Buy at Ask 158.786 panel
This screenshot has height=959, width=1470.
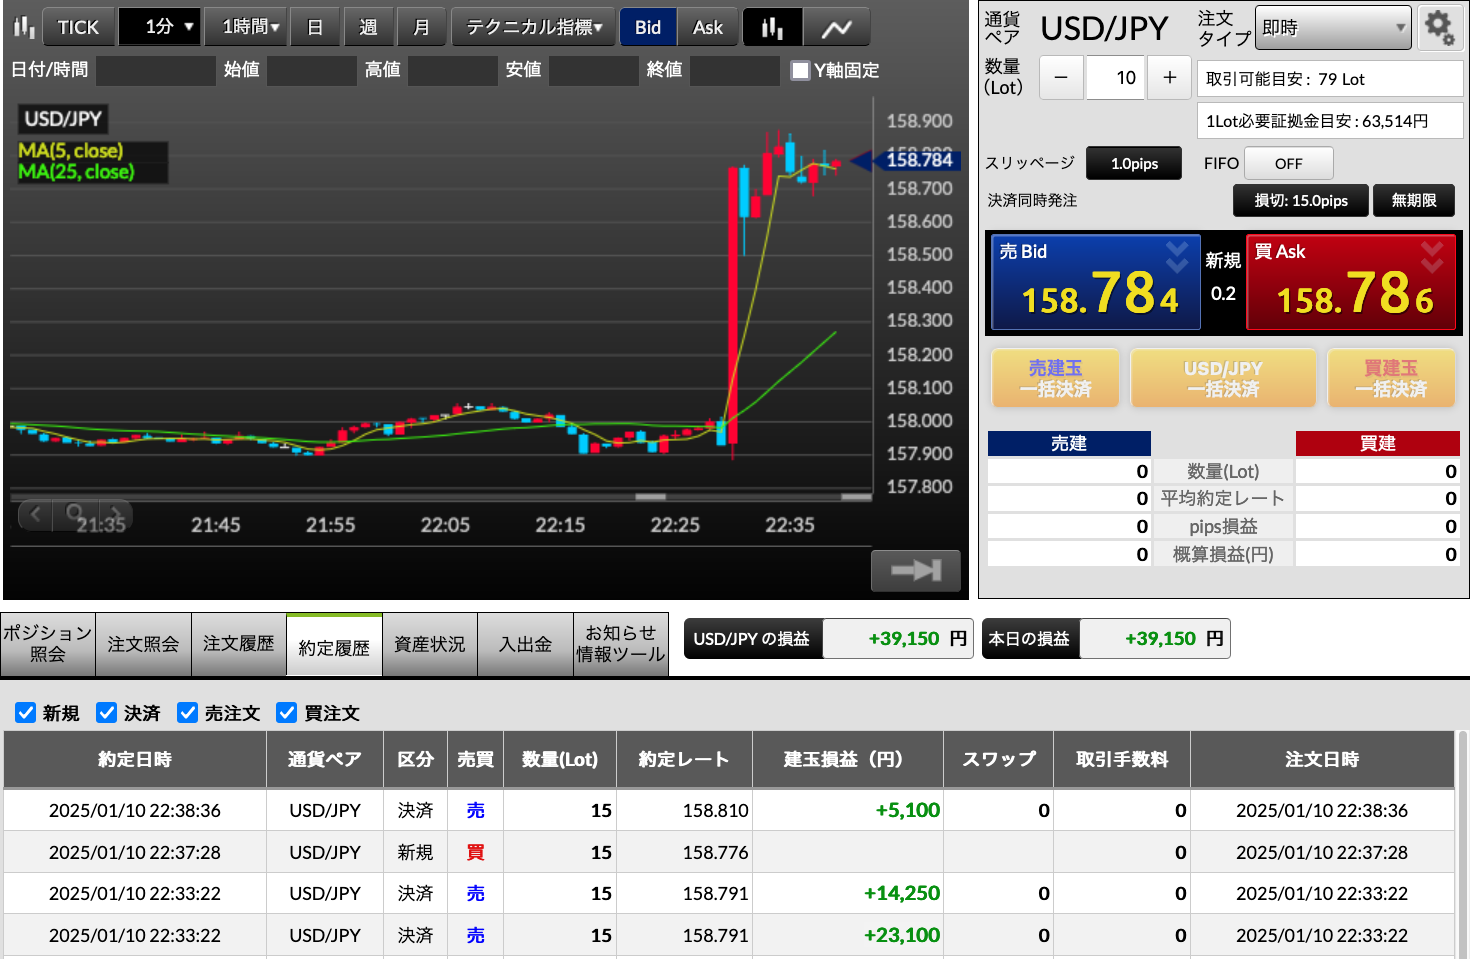click(x=1353, y=282)
